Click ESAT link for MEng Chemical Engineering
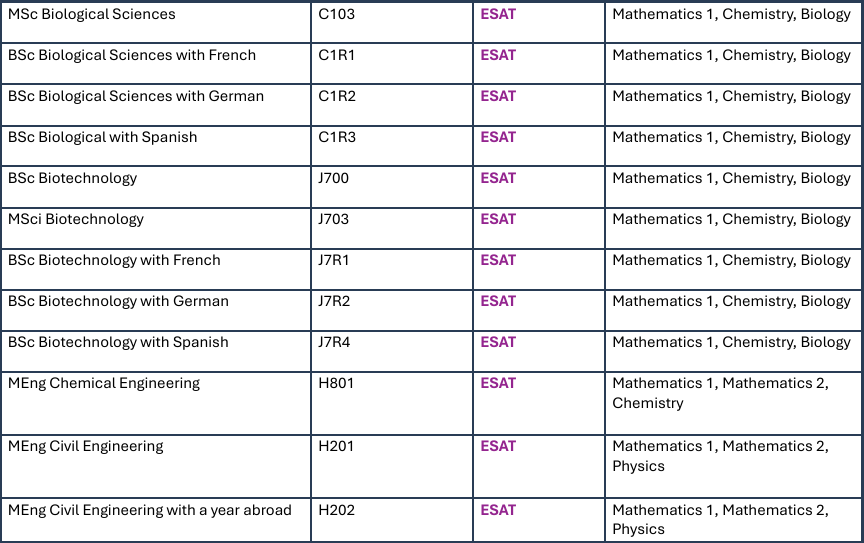 tap(498, 383)
